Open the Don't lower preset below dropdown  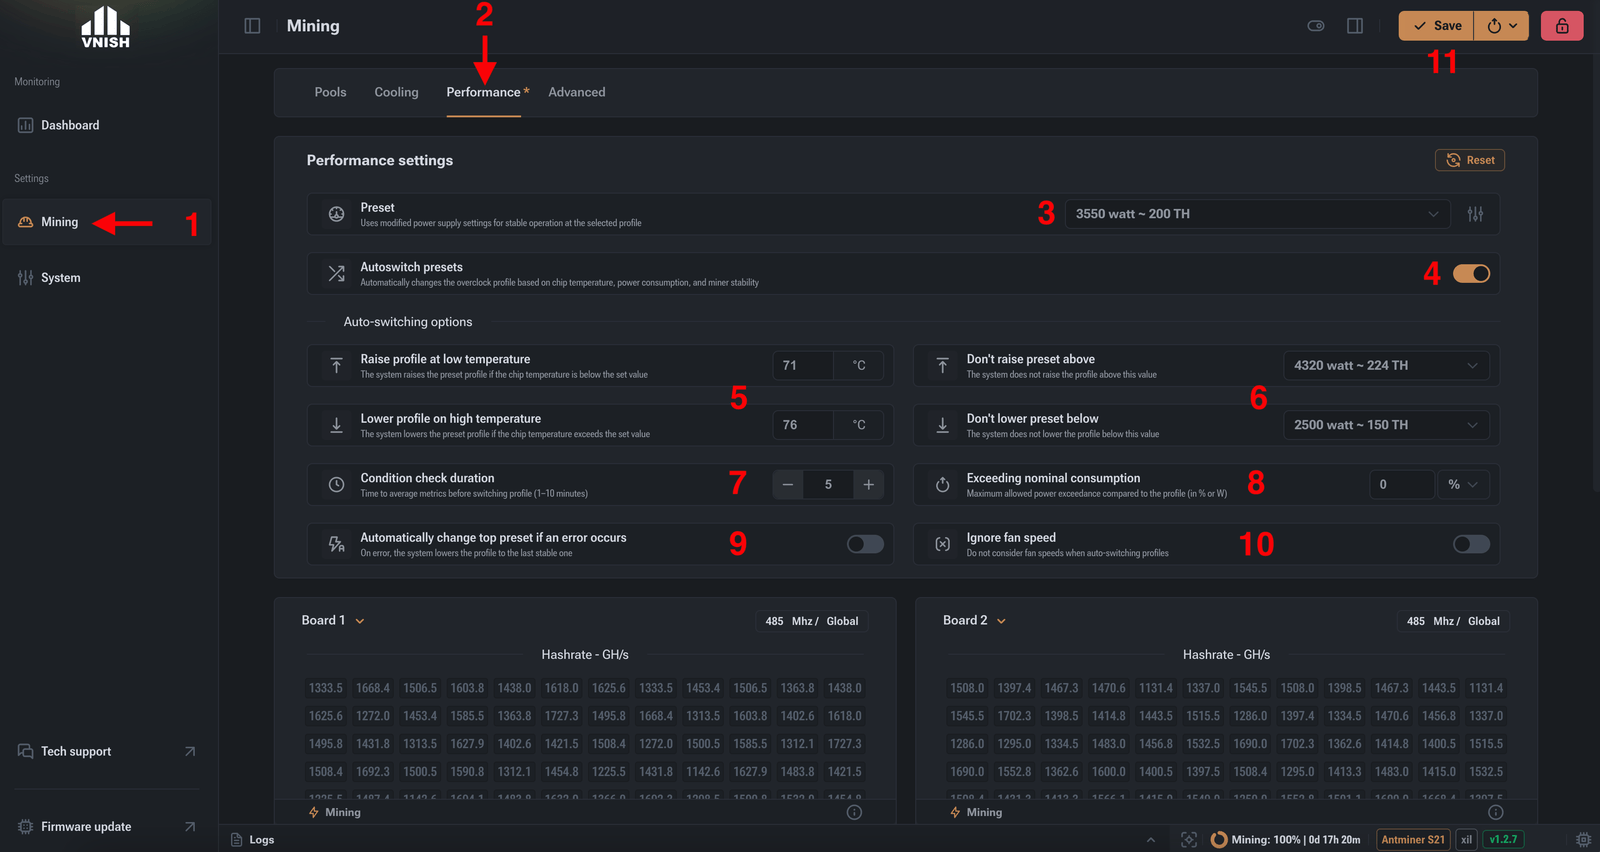tap(1386, 425)
